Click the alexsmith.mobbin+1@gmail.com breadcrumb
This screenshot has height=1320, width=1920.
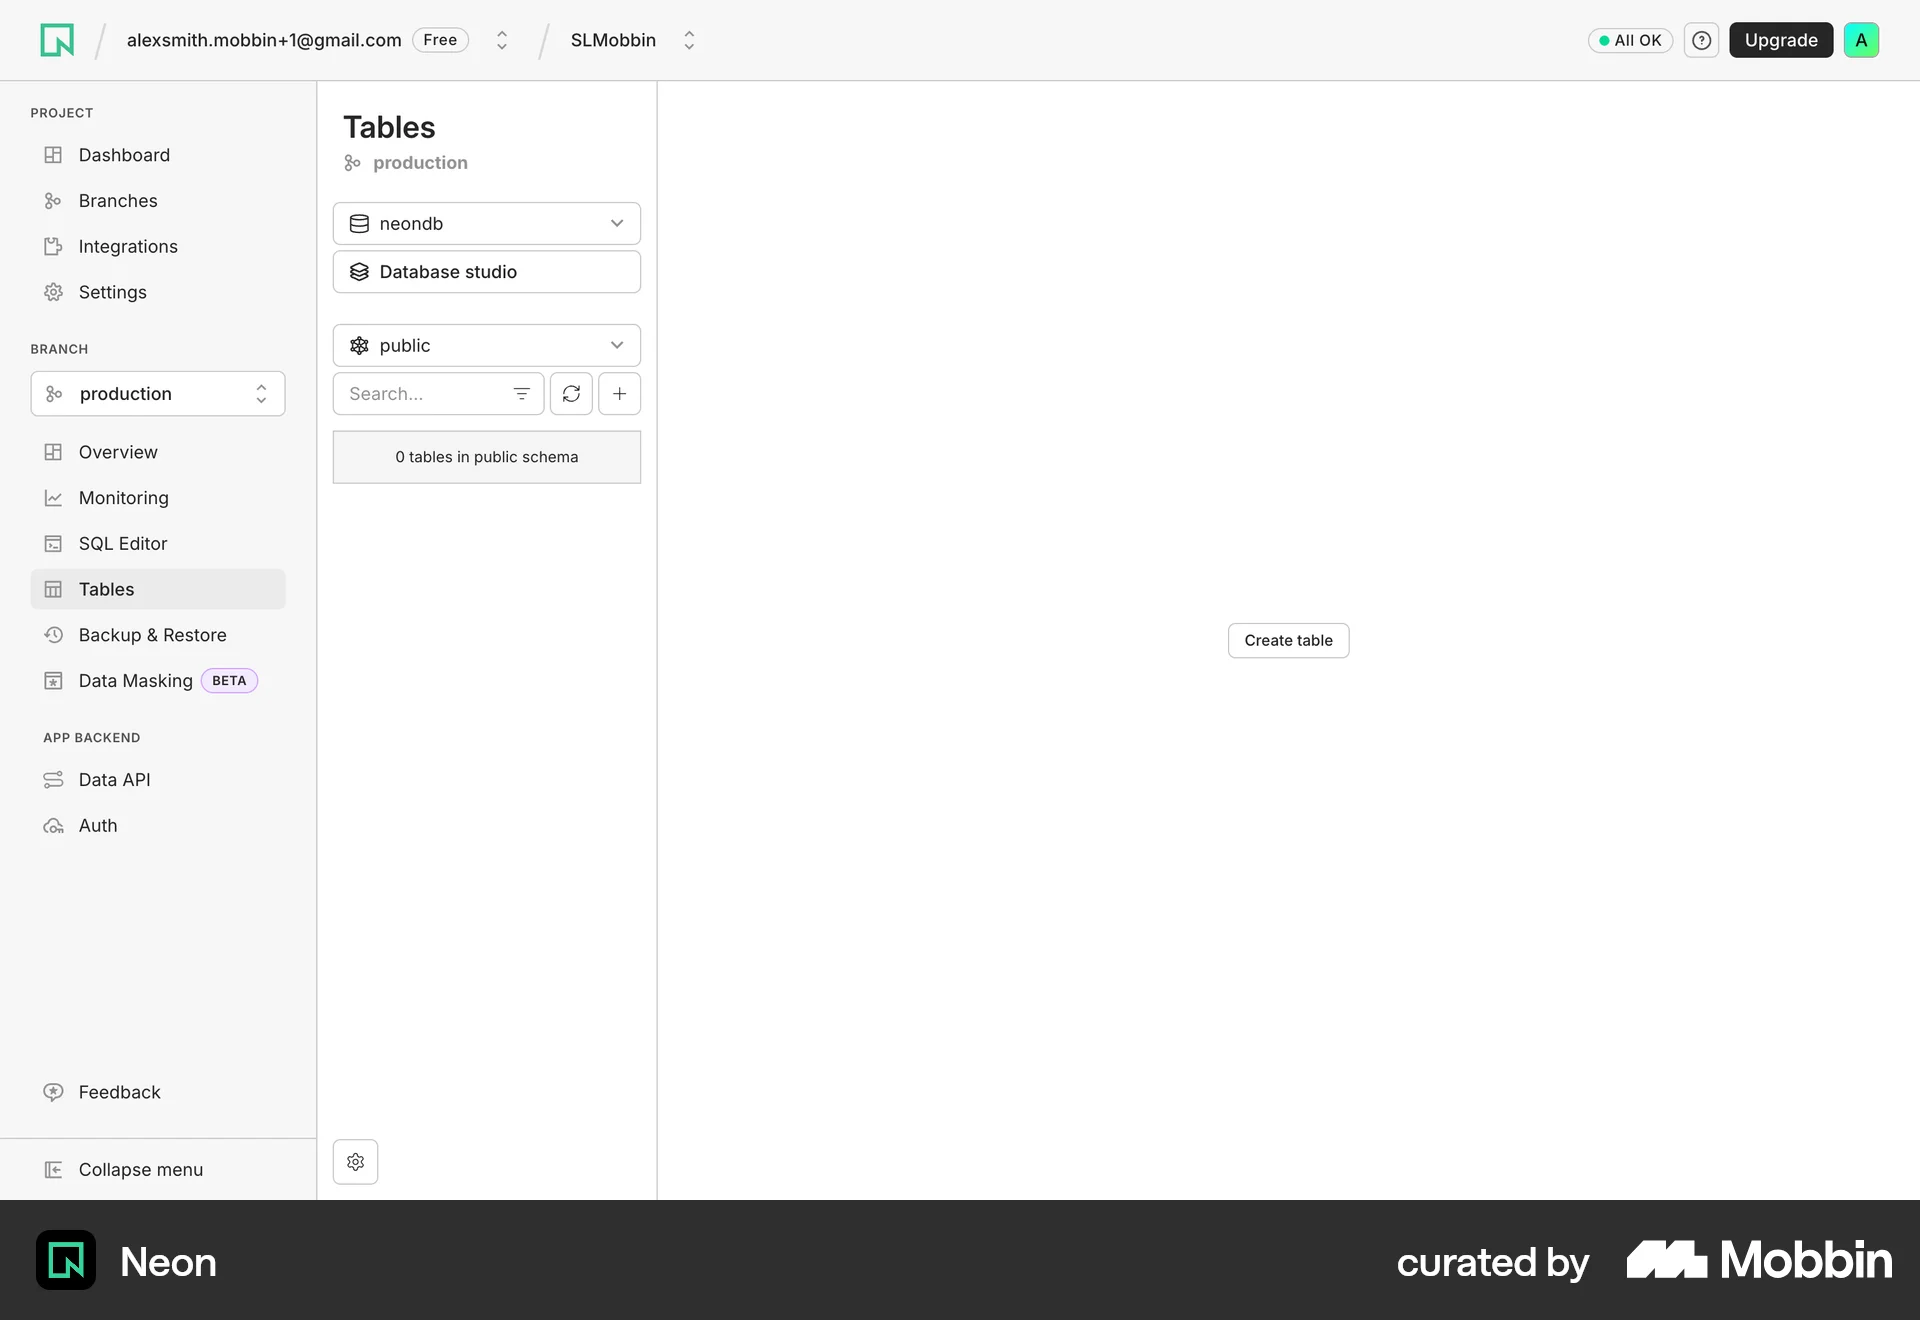click(264, 40)
